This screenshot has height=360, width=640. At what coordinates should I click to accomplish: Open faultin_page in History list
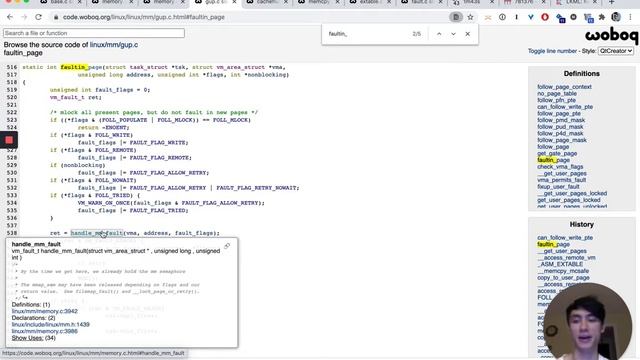(553, 244)
